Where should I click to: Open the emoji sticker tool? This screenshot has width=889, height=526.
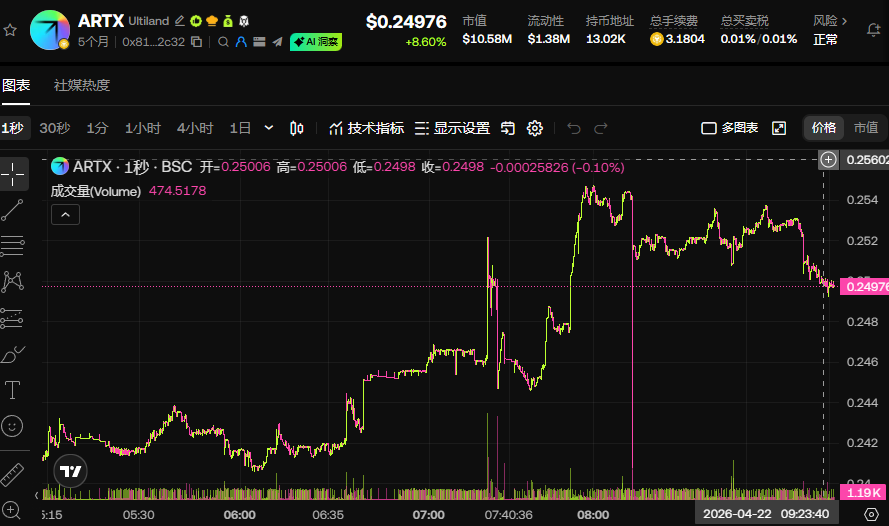[x=12, y=426]
